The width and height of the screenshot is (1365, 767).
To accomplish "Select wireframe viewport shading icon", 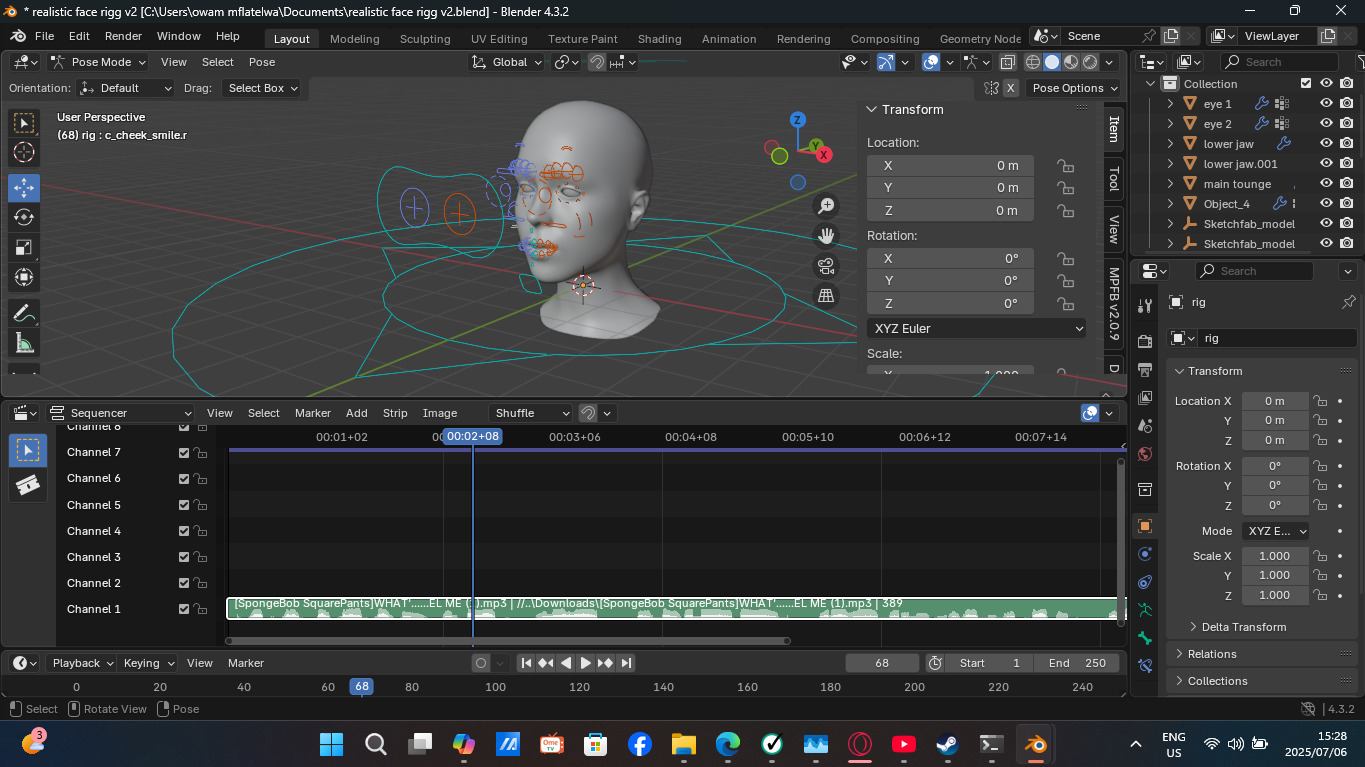I will tap(1033, 62).
